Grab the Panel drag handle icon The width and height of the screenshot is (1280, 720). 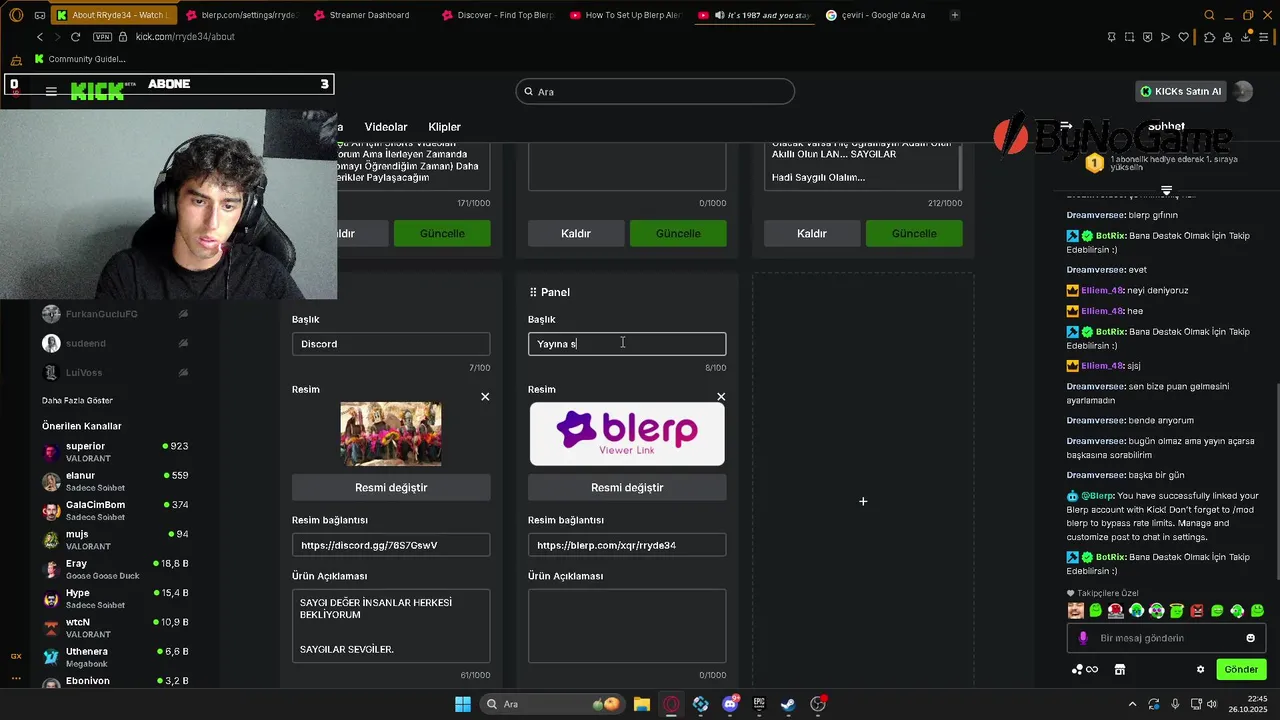click(x=533, y=292)
